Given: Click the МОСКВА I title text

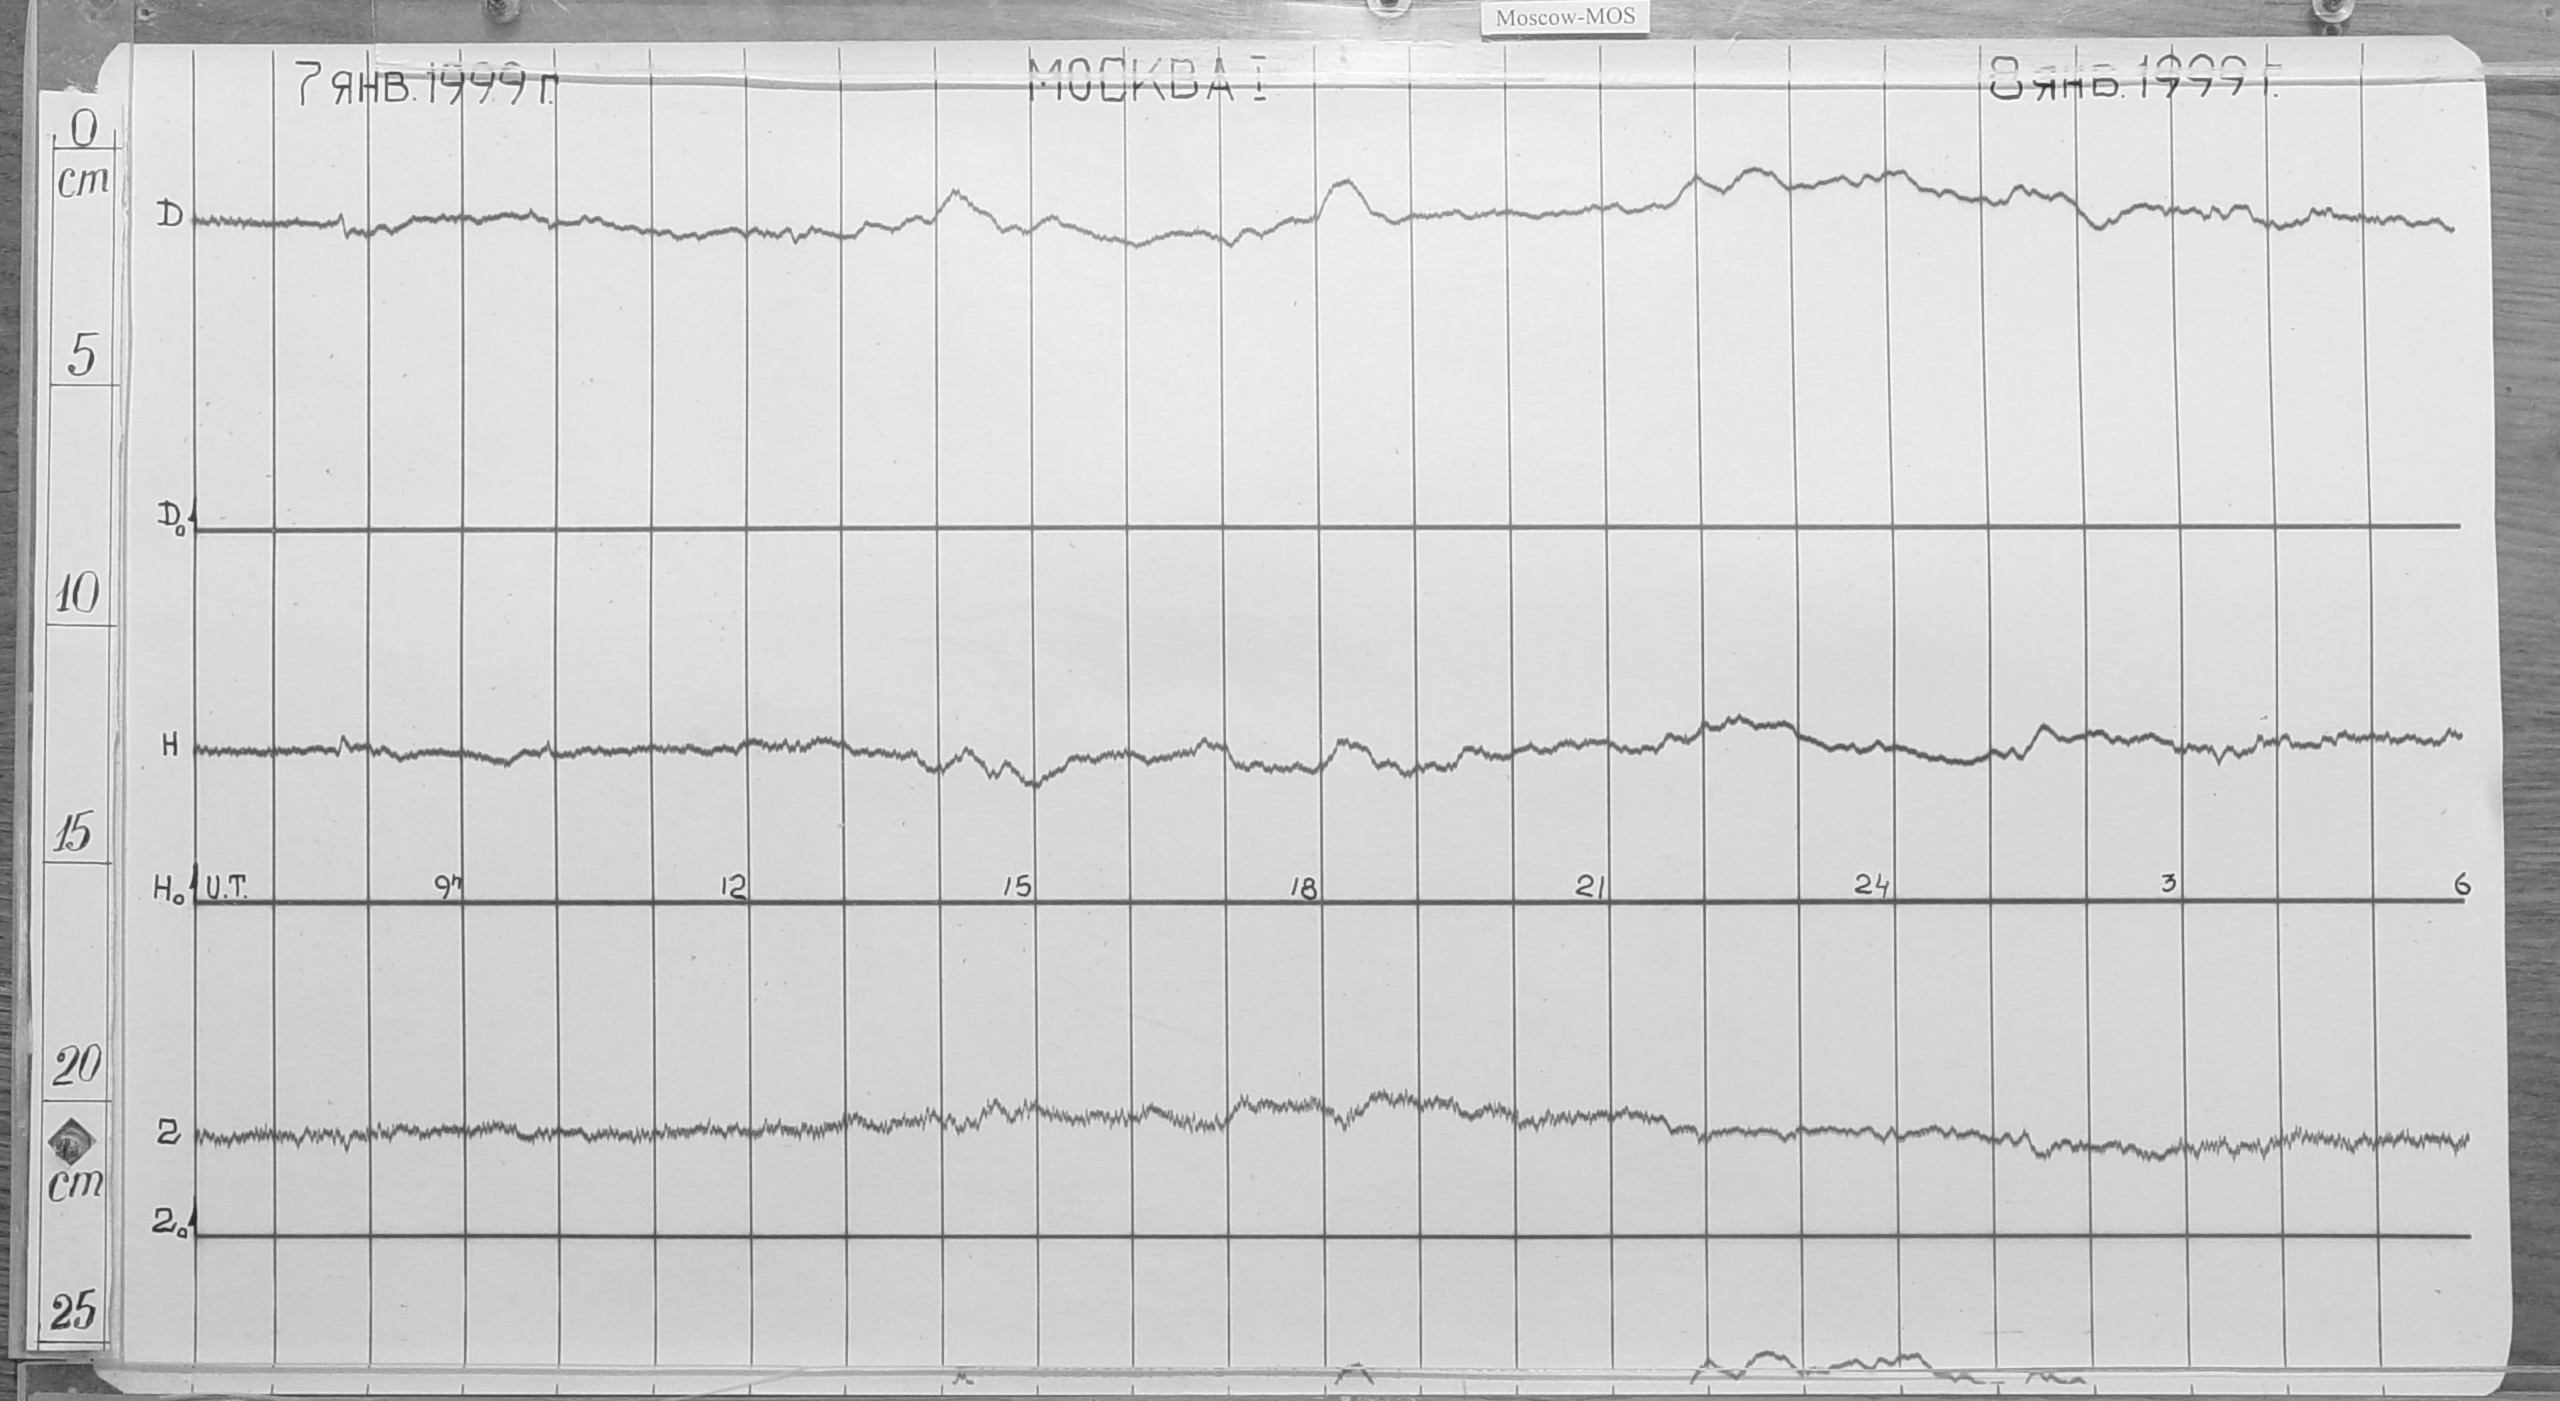Looking at the screenshot, I should tap(1148, 80).
